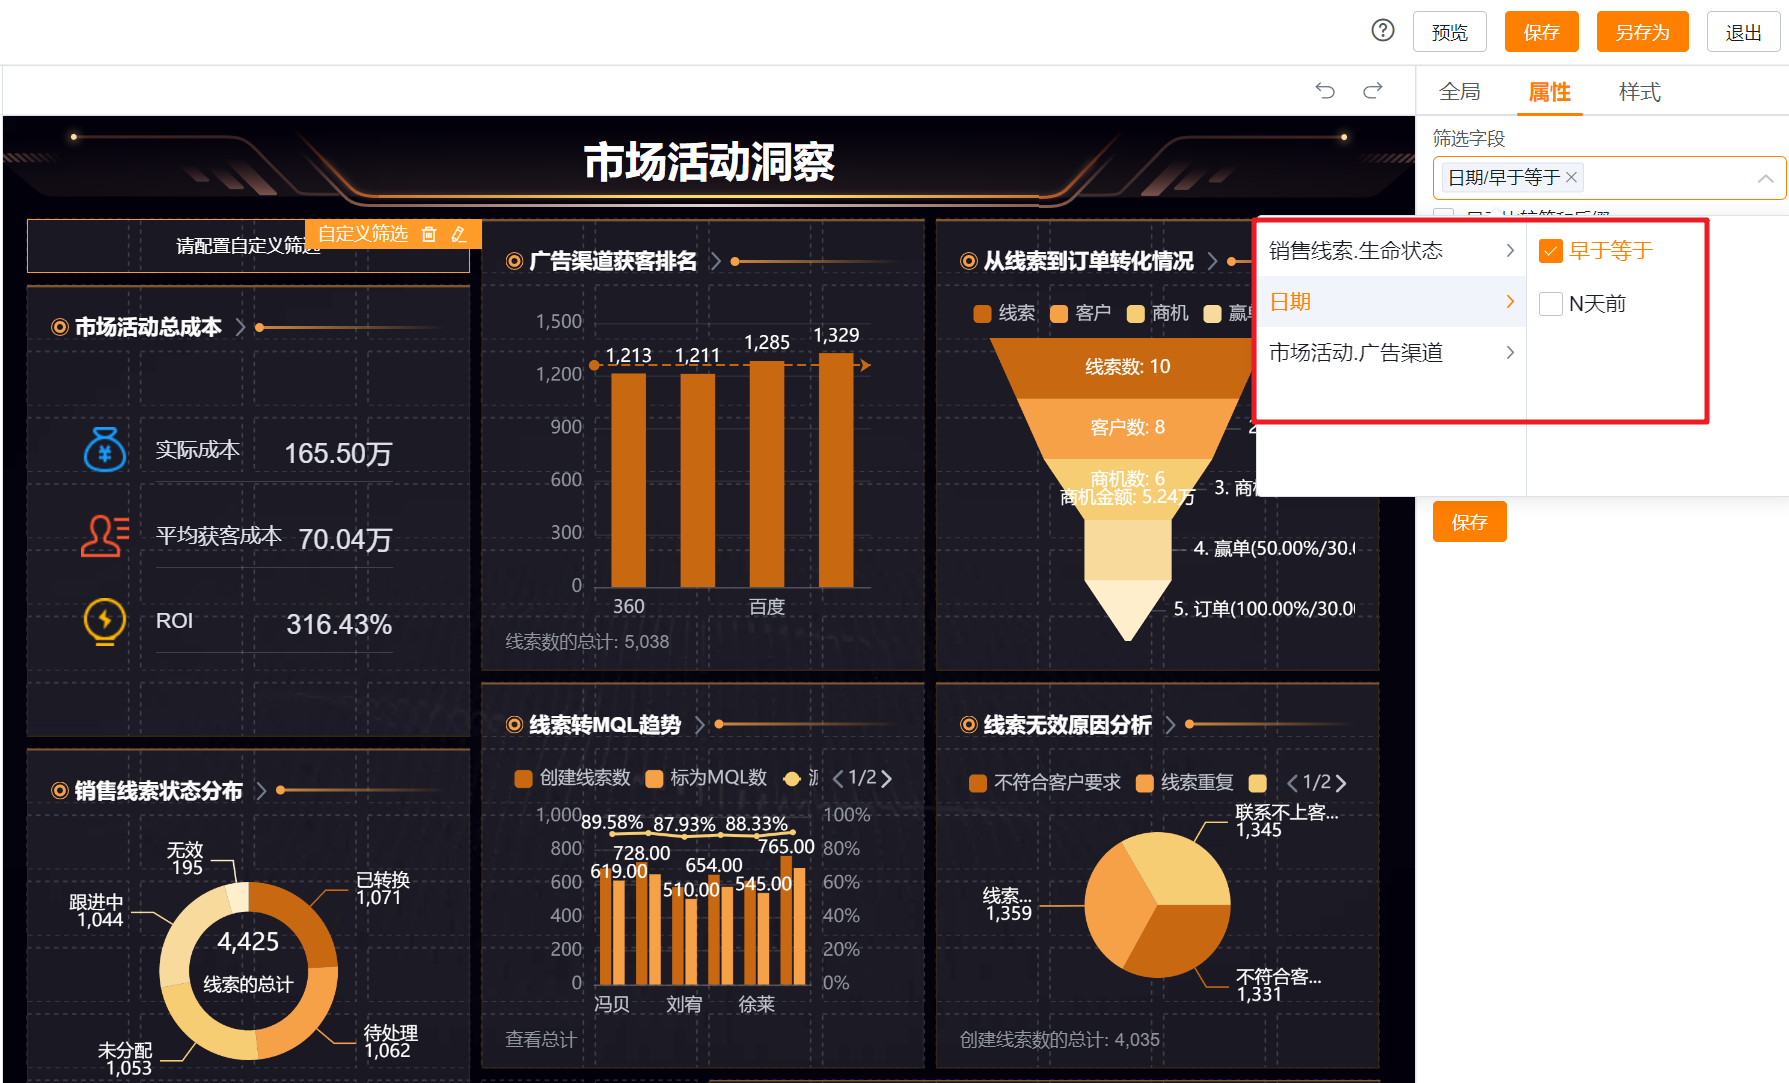Click the 已转换 1,071 donut label
The height and width of the screenshot is (1083, 1789).
[383, 888]
